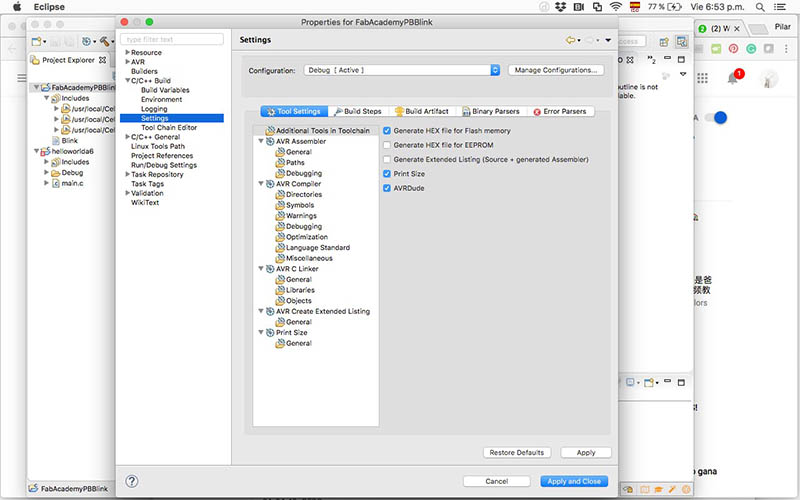The height and width of the screenshot is (500, 800).
Task: Click Apply and Close button
Action: [574, 481]
